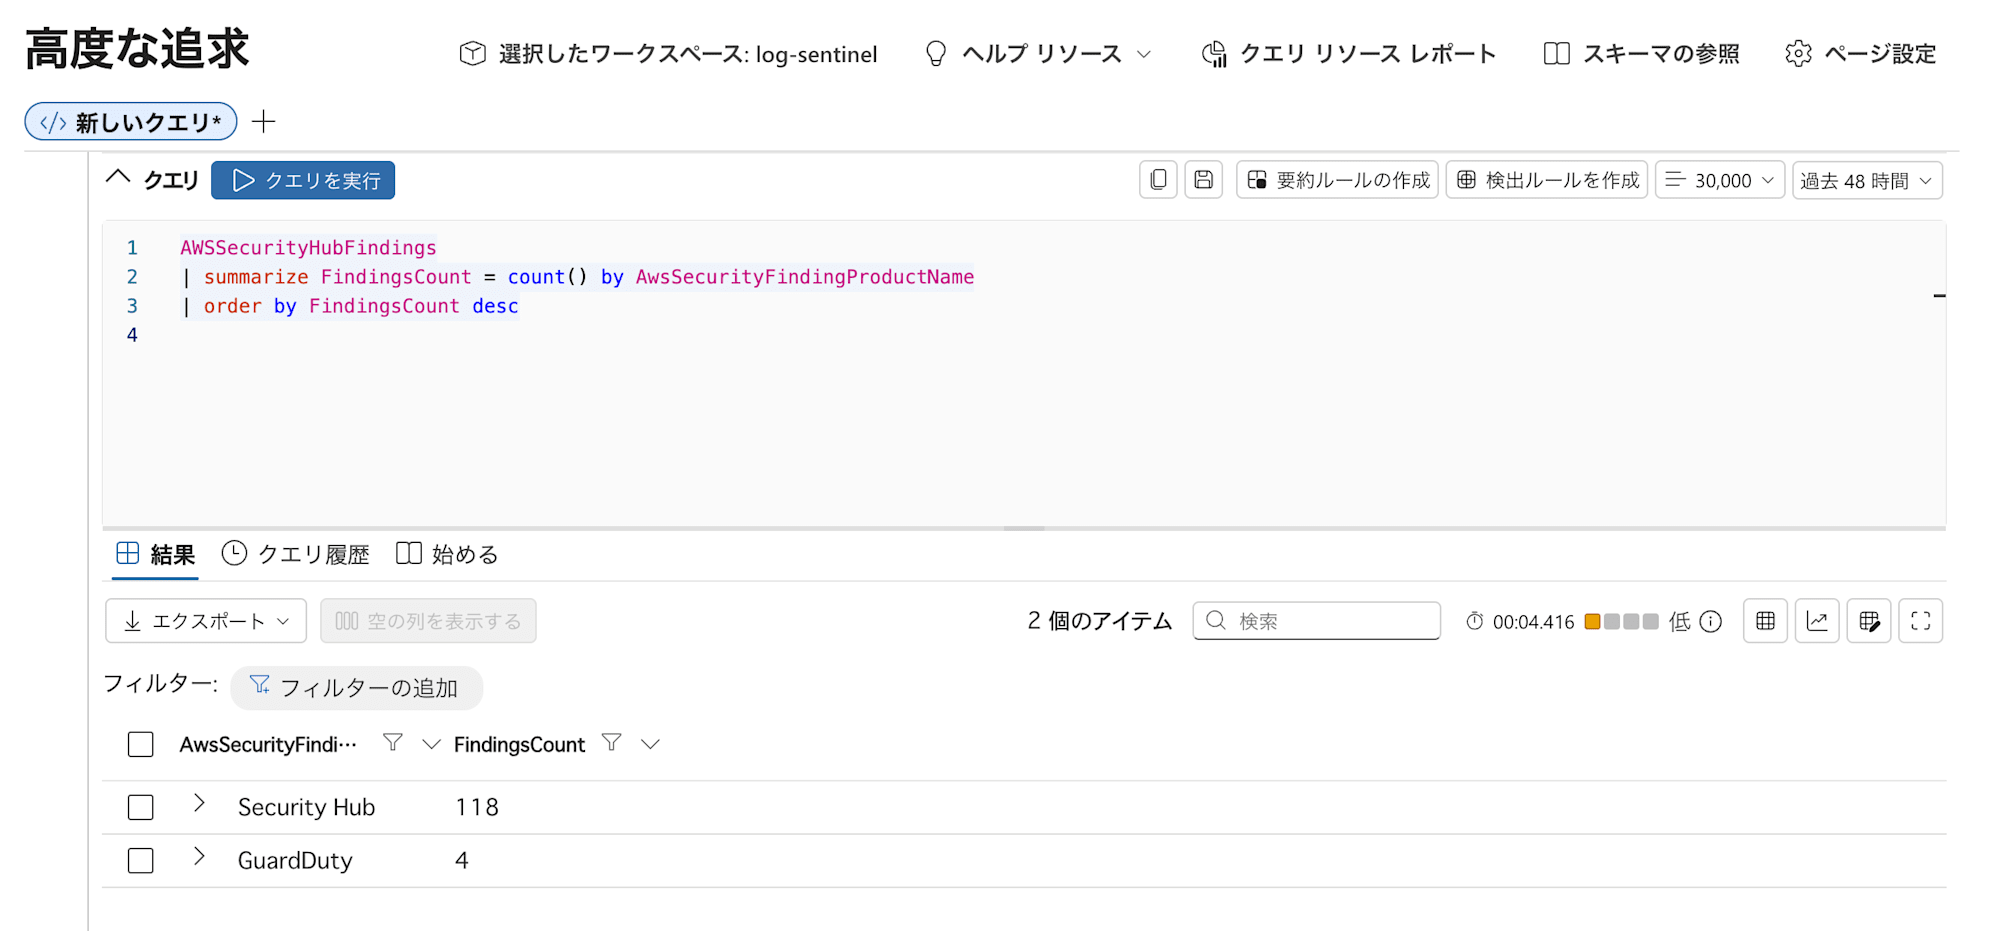2000x931 pixels.
Task: Select all rows header checkbox
Action: [x=141, y=744]
